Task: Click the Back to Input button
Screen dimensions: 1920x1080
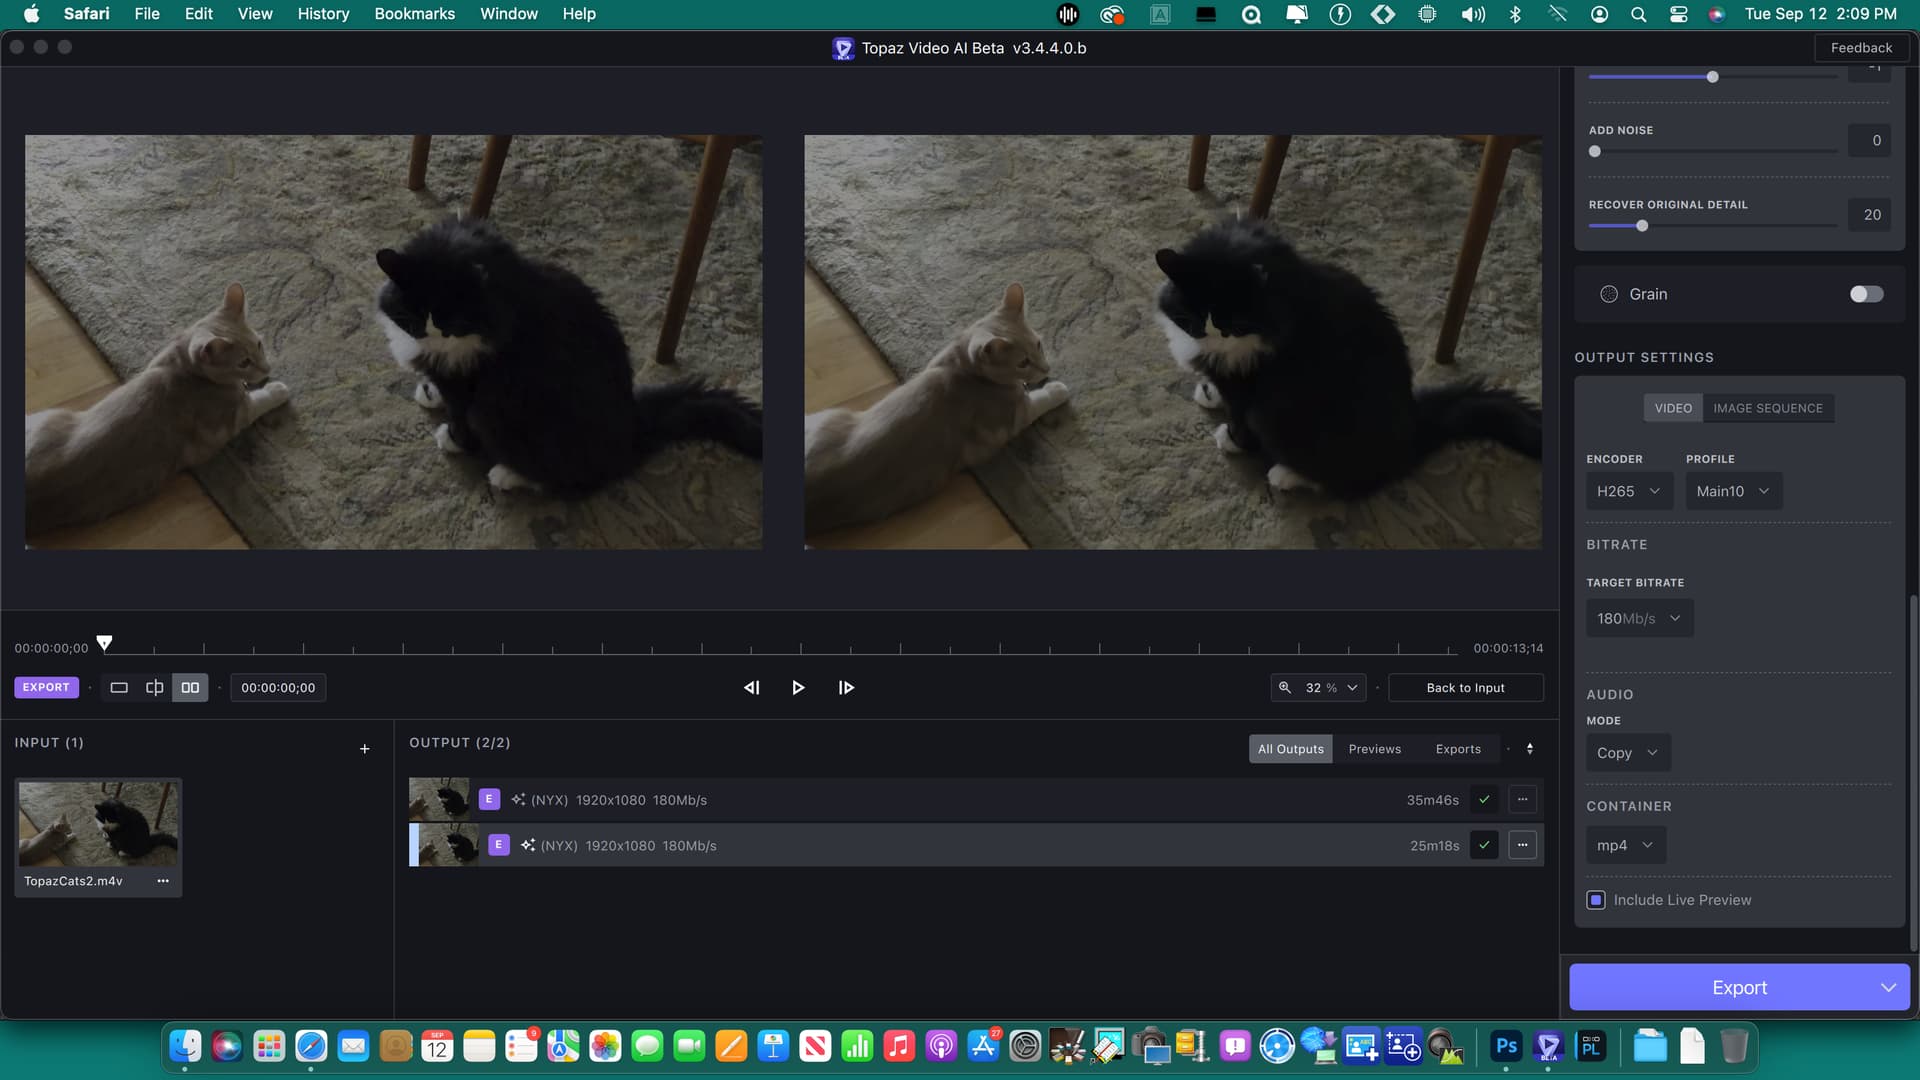Action: click(1465, 688)
